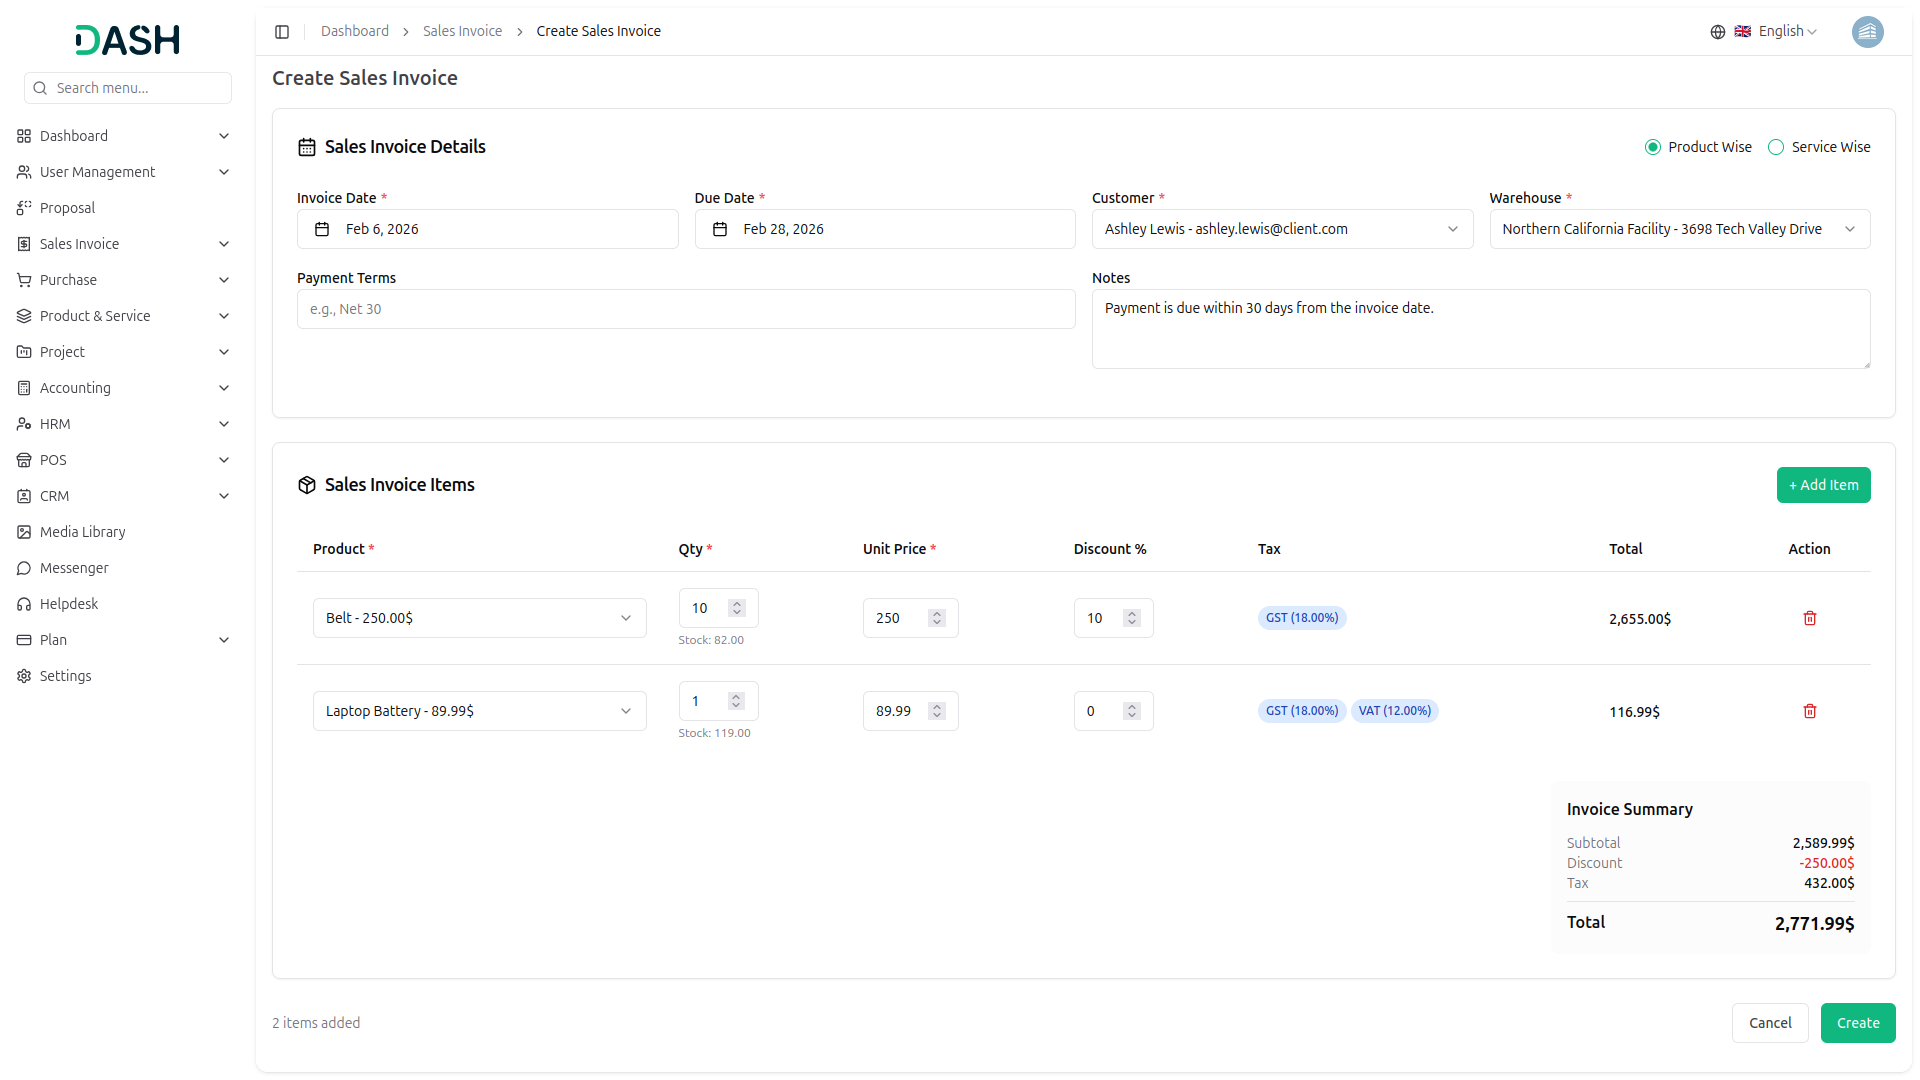Screen dimensions: 1920x1080
Task: Click the user avatar icon
Action: pos(1867,32)
